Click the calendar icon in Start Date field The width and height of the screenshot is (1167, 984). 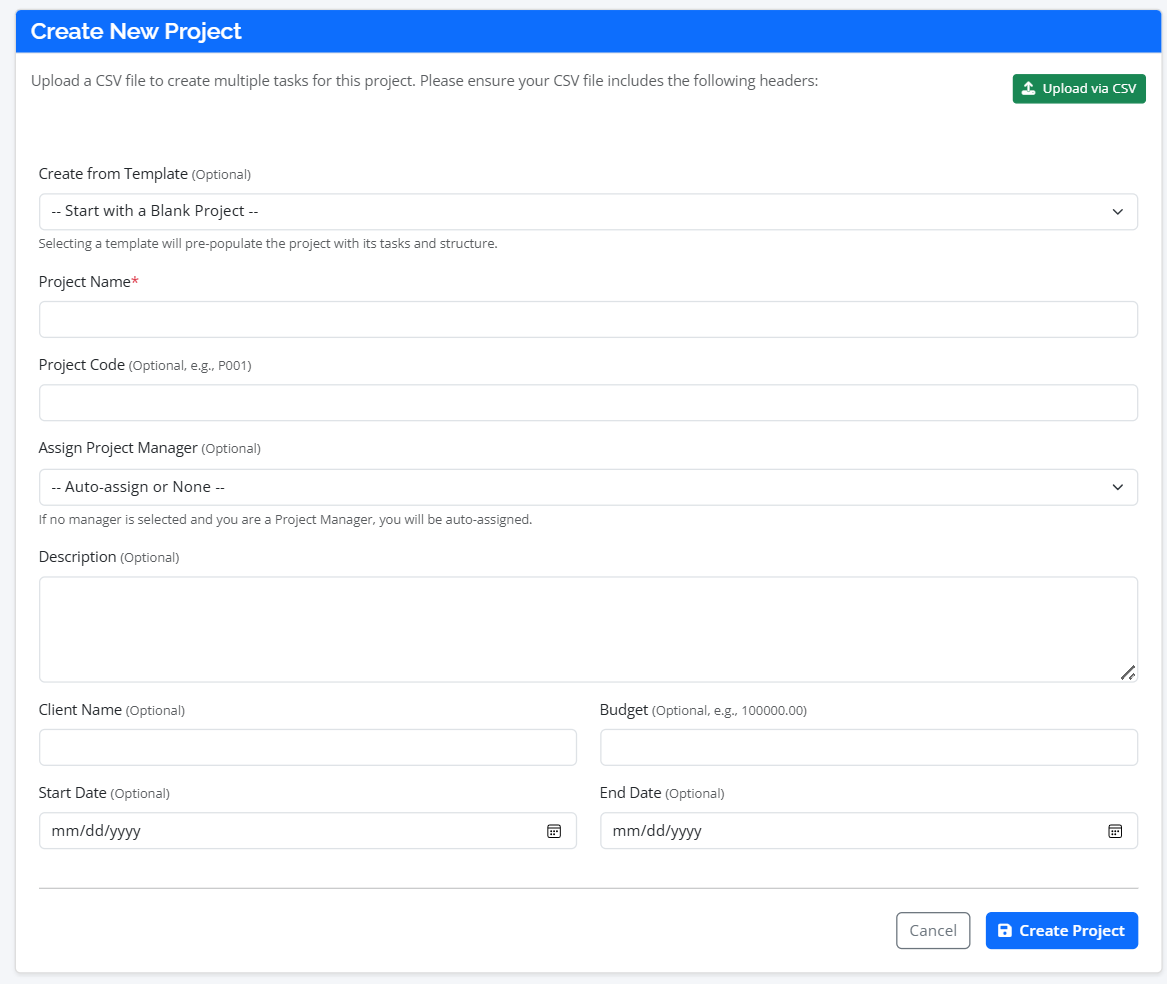click(x=554, y=830)
